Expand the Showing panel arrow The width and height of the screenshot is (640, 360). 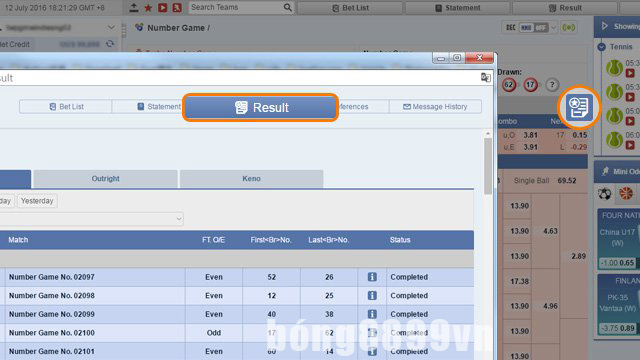[x=604, y=26]
